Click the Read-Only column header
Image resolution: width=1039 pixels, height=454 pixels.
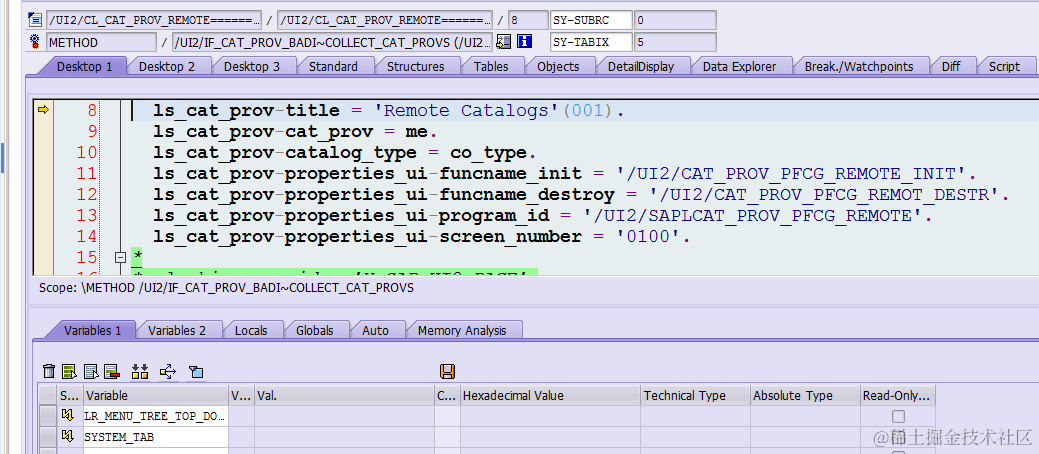pyautogui.click(x=898, y=396)
